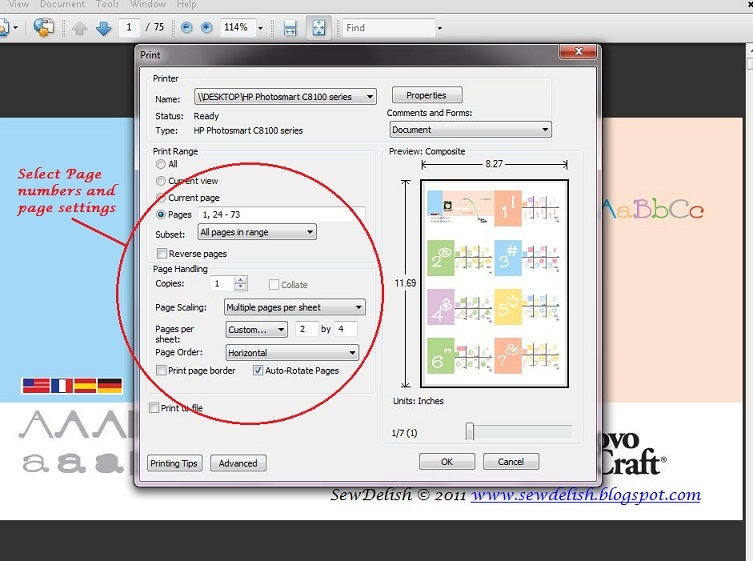Click pages per sheet rows field 4

(345, 329)
